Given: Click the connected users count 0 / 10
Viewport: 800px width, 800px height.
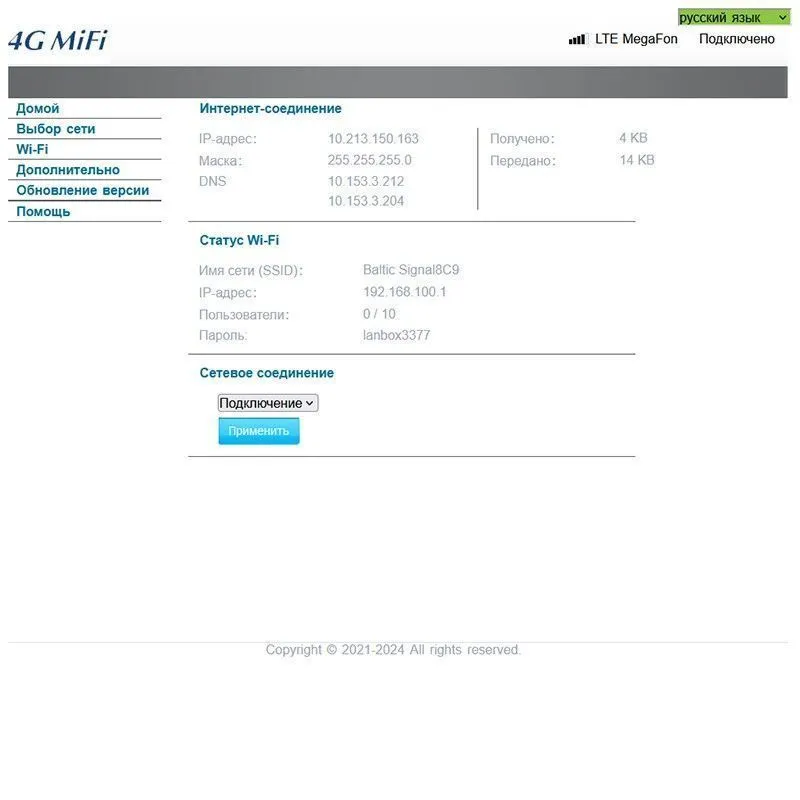Looking at the screenshot, I should click(x=379, y=314).
